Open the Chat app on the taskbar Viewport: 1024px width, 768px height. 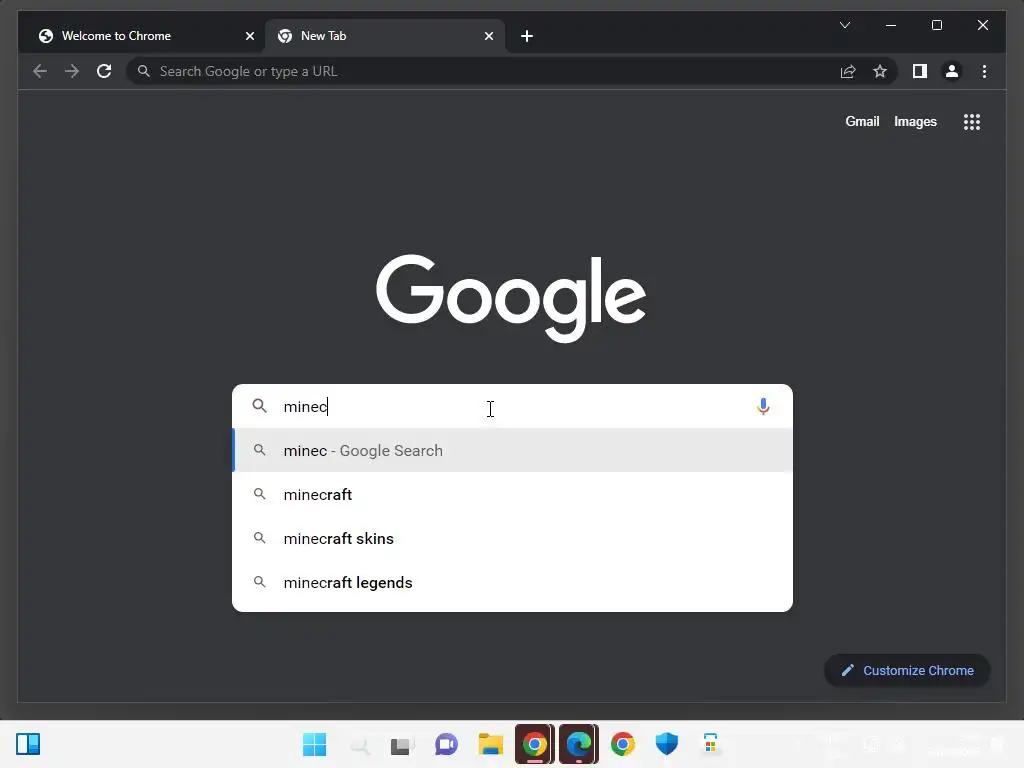click(x=447, y=744)
